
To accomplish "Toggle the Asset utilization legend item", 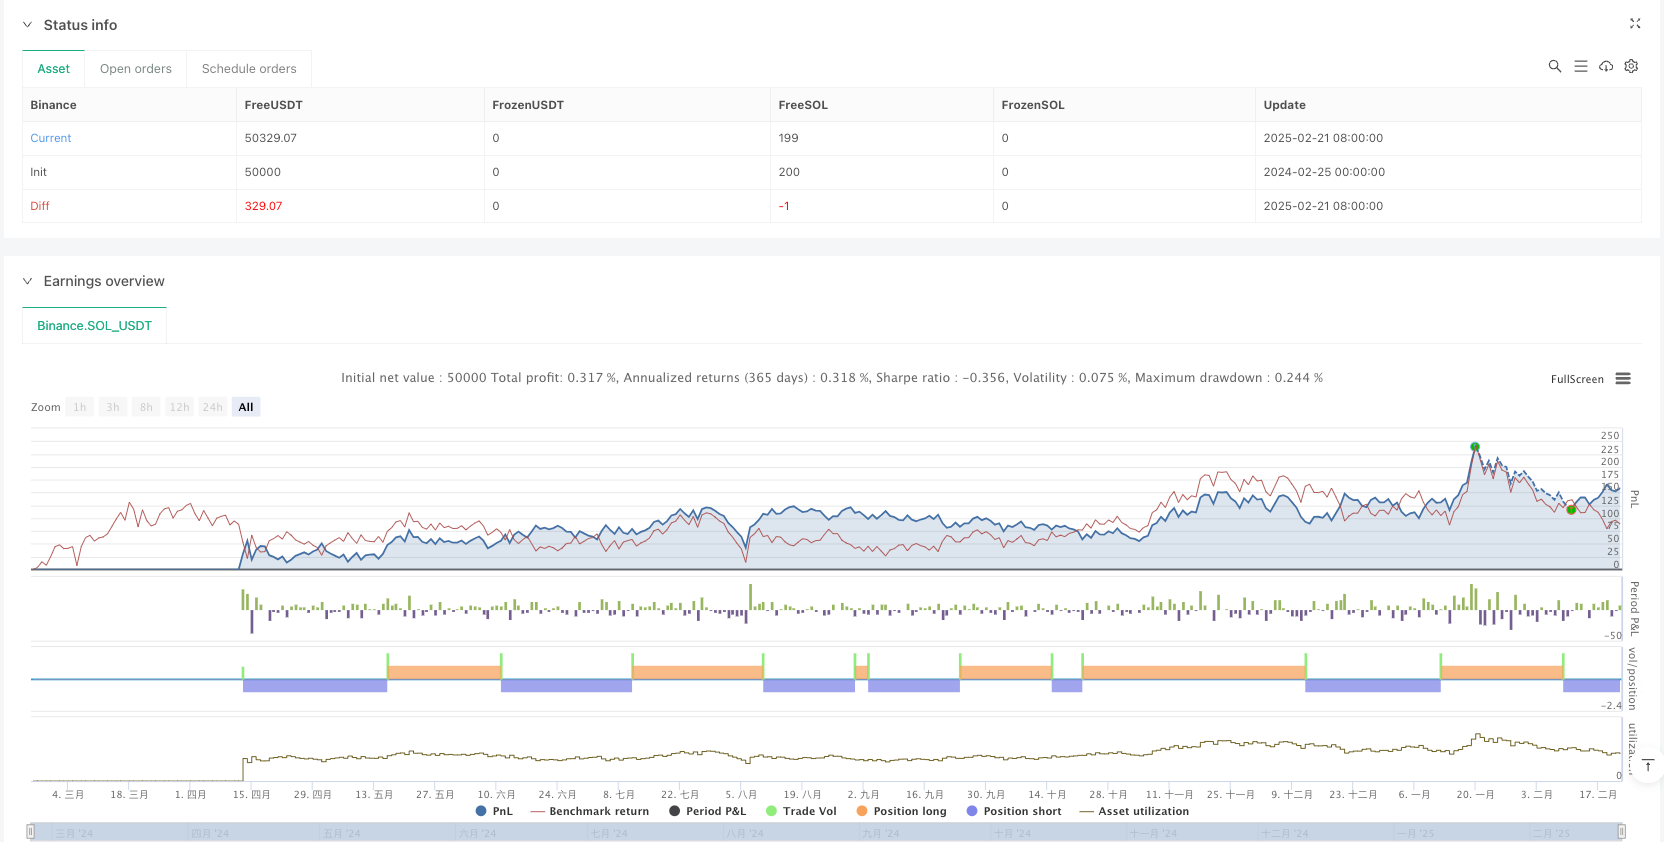I will tap(1134, 811).
